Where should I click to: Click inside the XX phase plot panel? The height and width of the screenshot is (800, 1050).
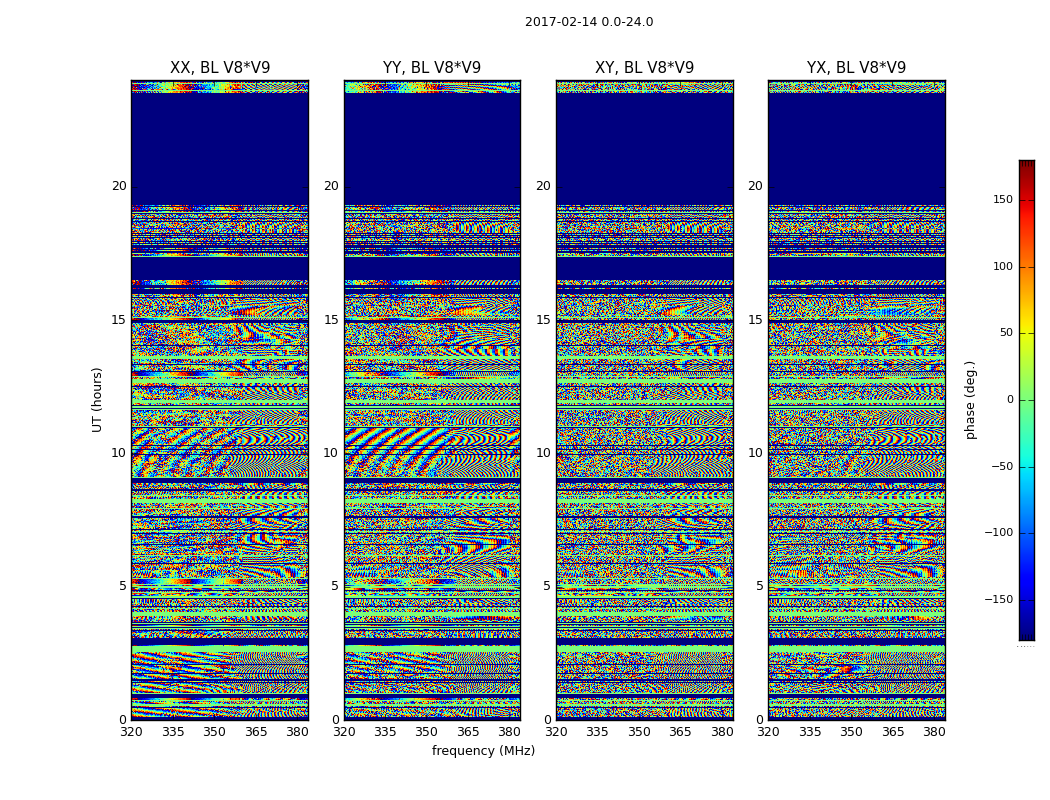[x=220, y=400]
